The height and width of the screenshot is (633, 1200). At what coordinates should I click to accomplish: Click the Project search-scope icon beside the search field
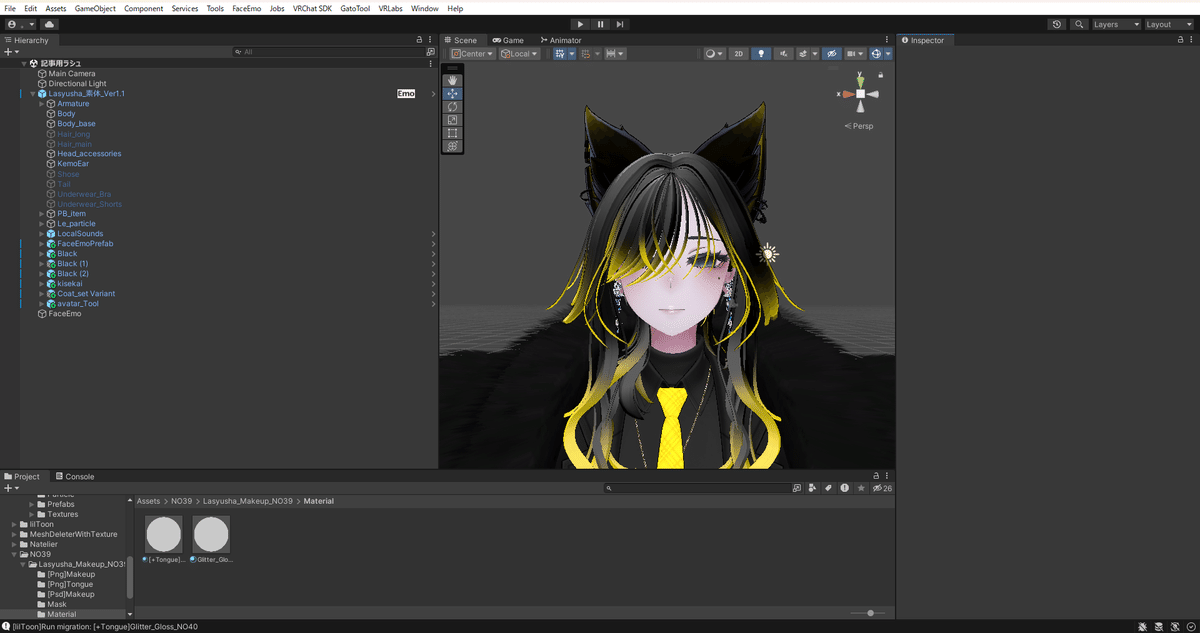pos(797,488)
